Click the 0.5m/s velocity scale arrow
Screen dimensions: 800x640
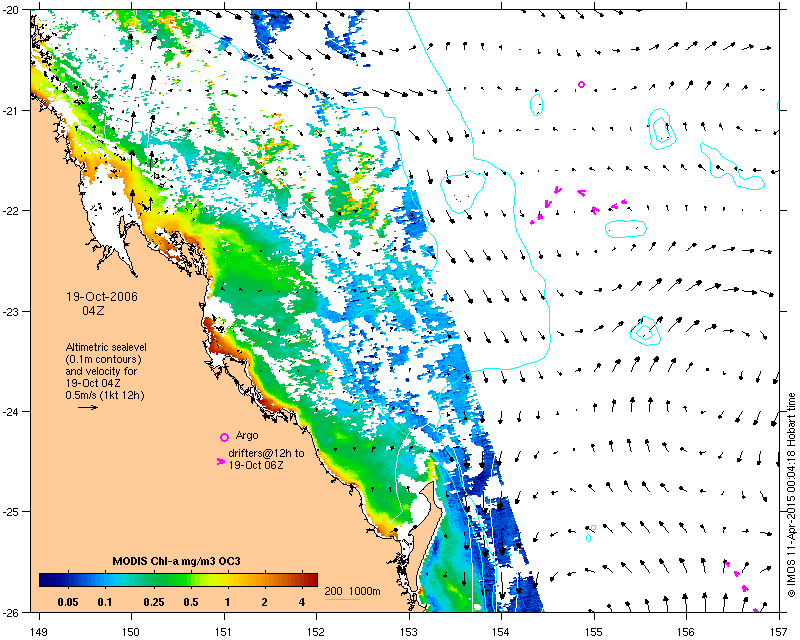pyautogui.click(x=88, y=407)
